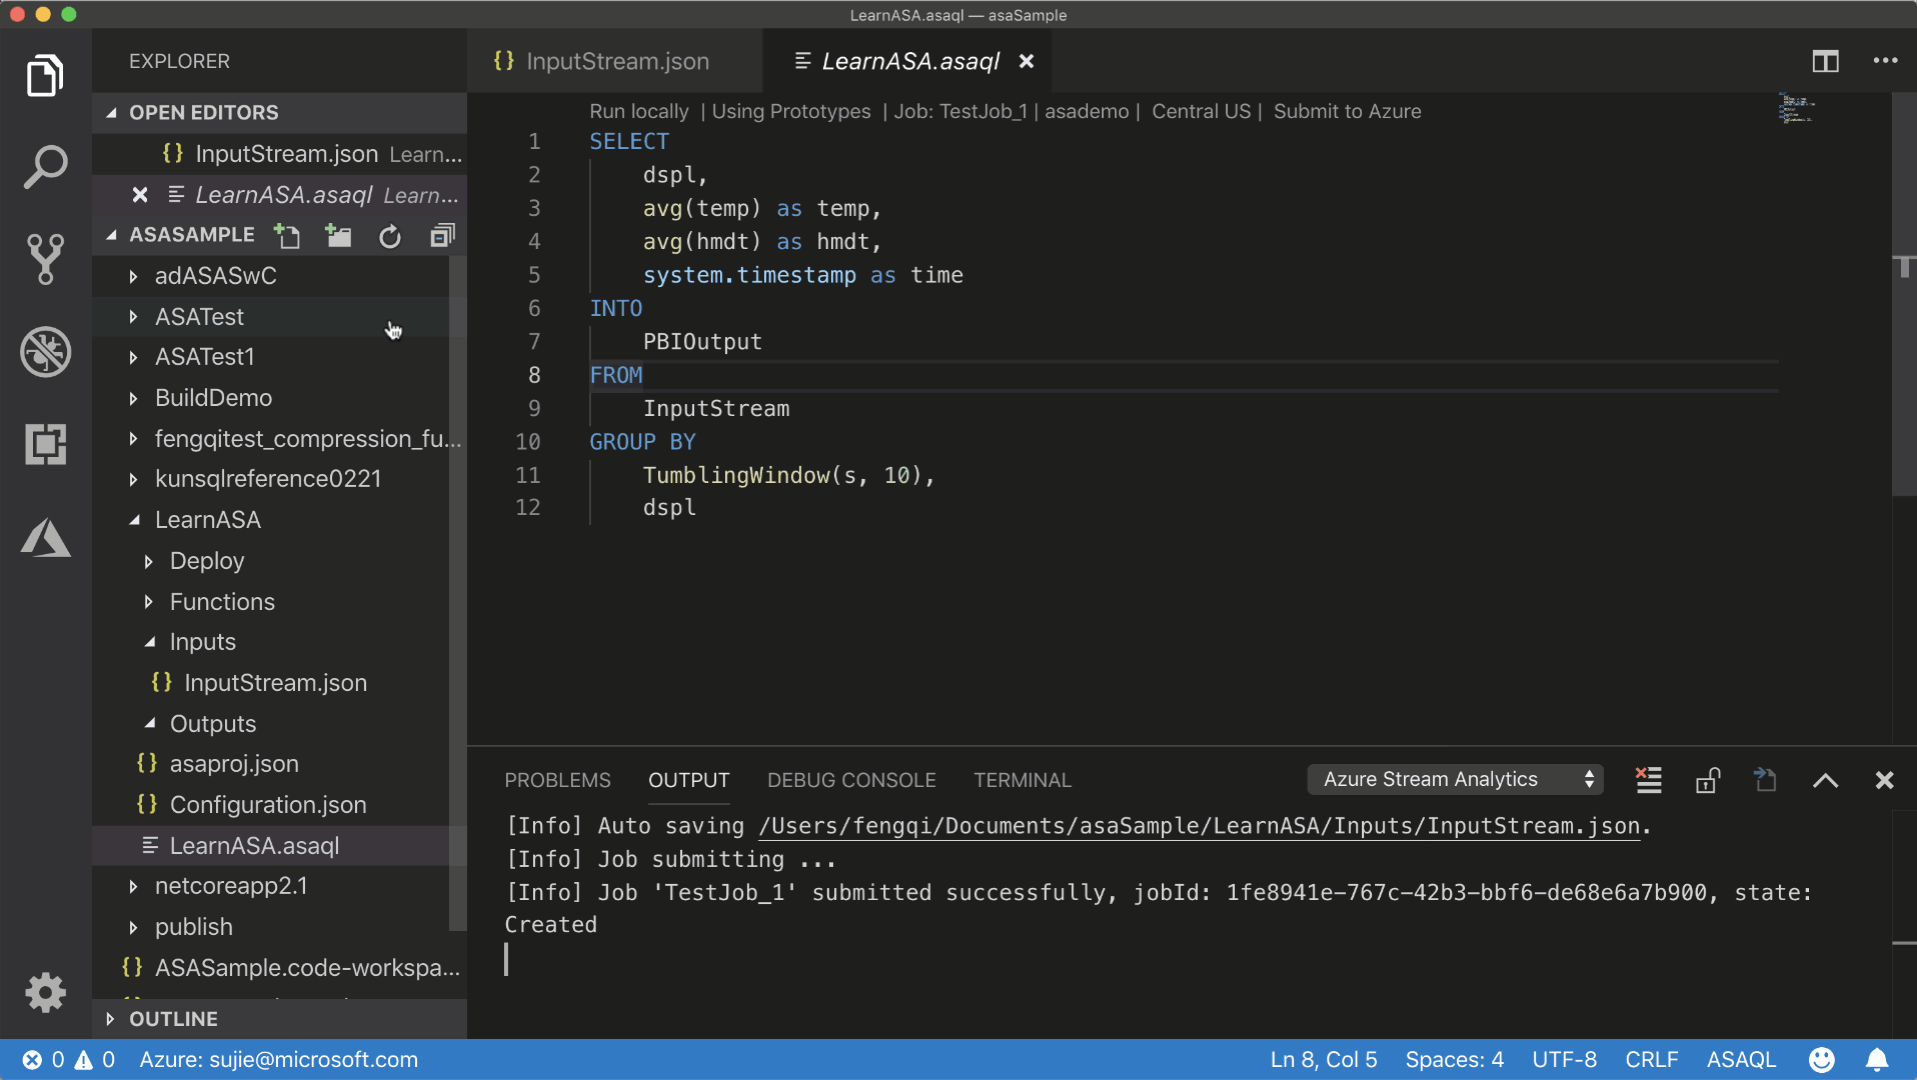Viewport: 1917px width, 1080px height.
Task: Open the Debug view icon
Action: (x=45, y=352)
